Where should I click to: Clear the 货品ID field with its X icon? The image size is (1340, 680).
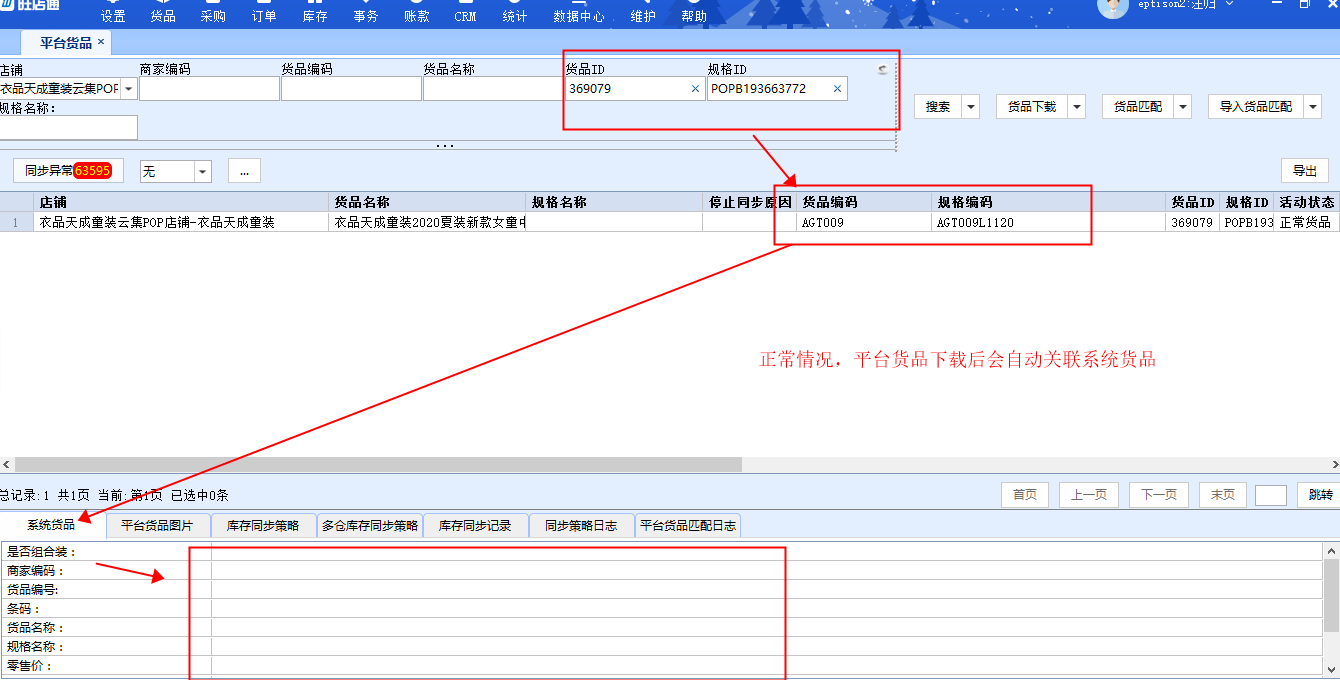tap(695, 89)
